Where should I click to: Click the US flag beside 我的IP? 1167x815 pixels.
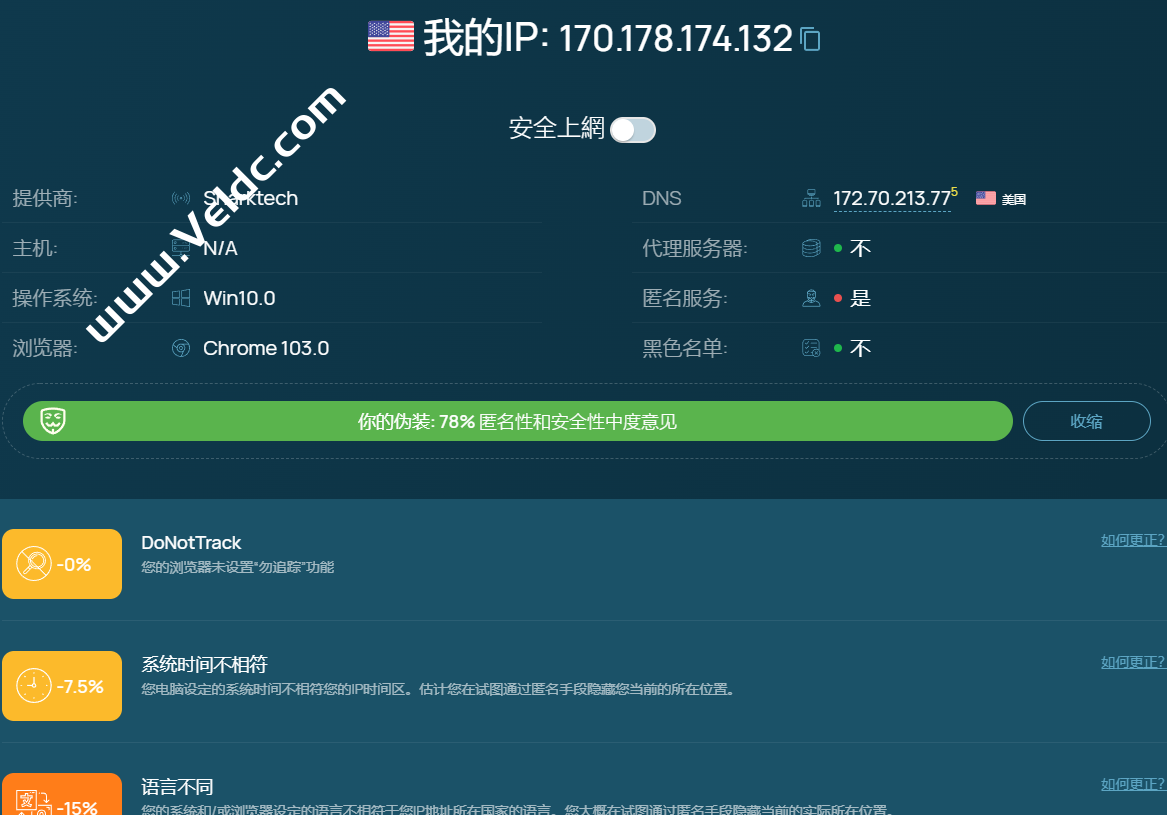pos(390,36)
